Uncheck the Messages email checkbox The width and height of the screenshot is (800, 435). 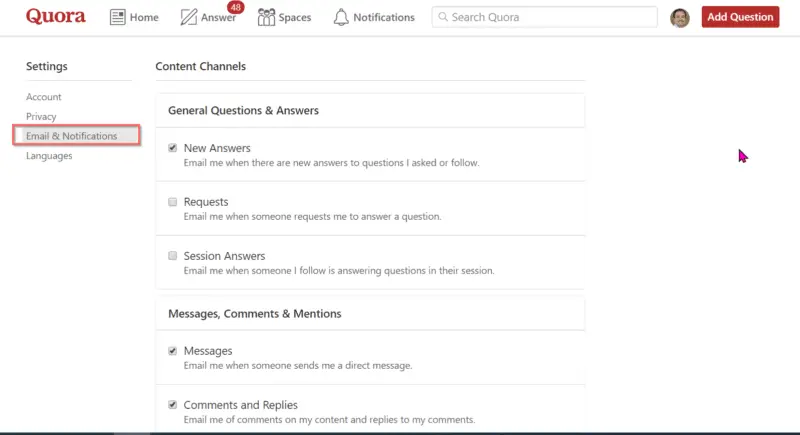[172, 351]
